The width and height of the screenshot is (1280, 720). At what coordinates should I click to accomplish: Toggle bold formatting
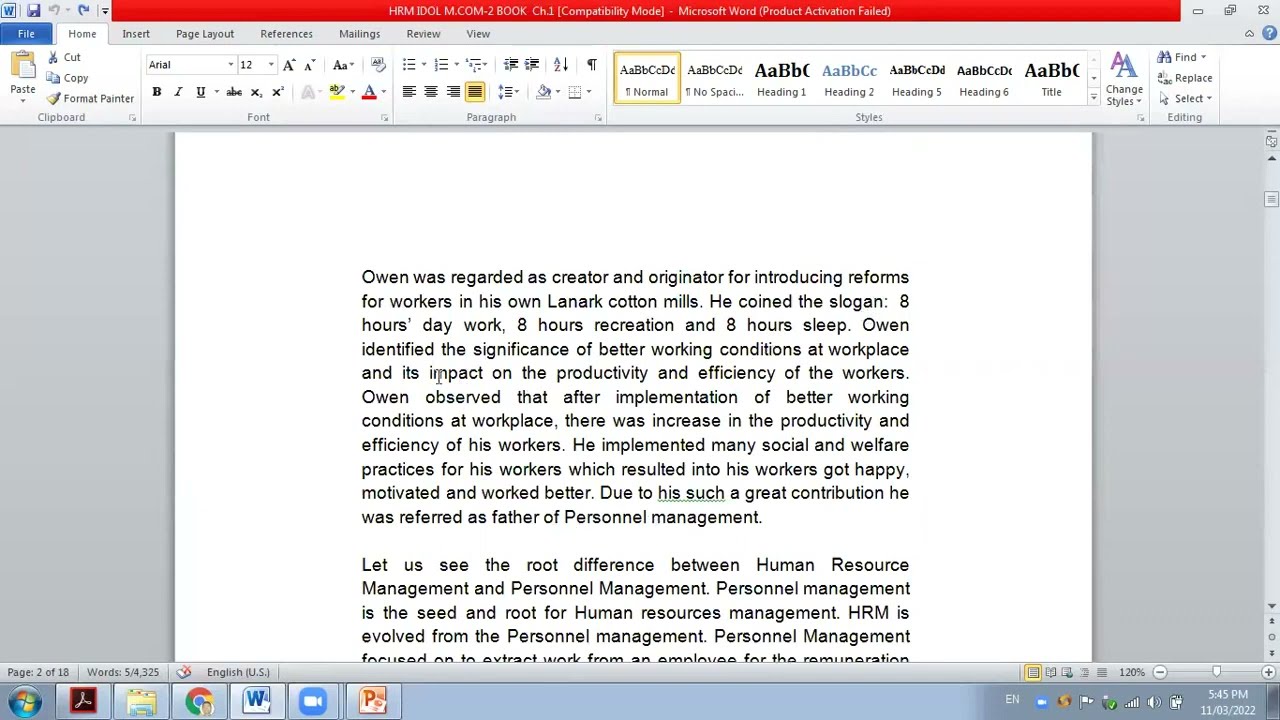[x=156, y=92]
